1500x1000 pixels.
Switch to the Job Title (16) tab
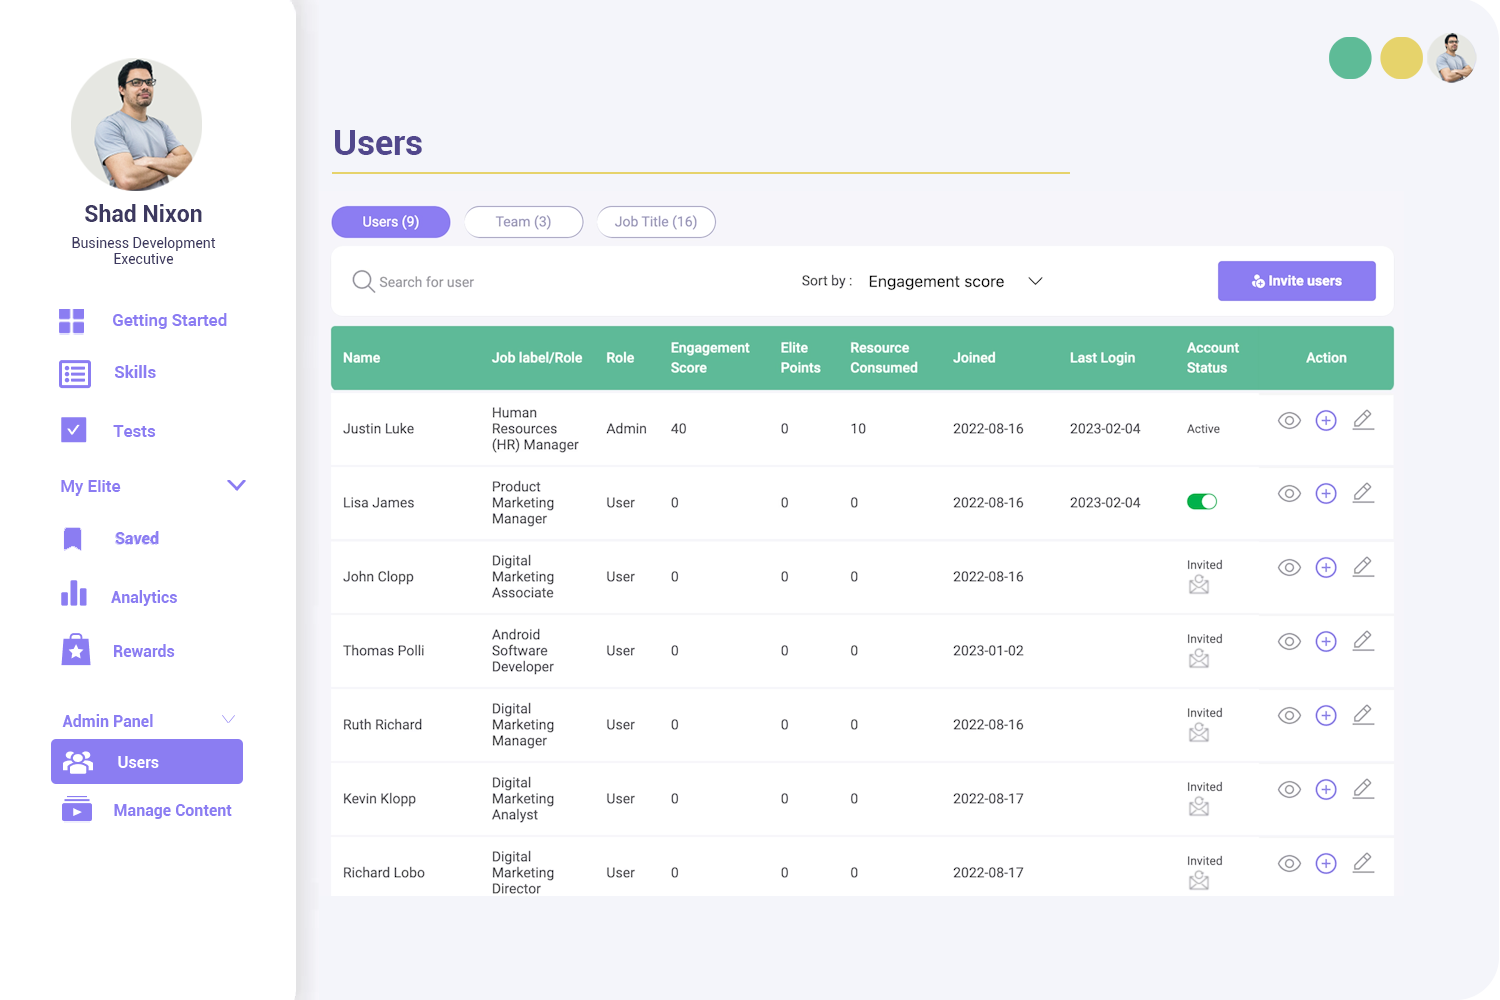pyautogui.click(x=656, y=222)
